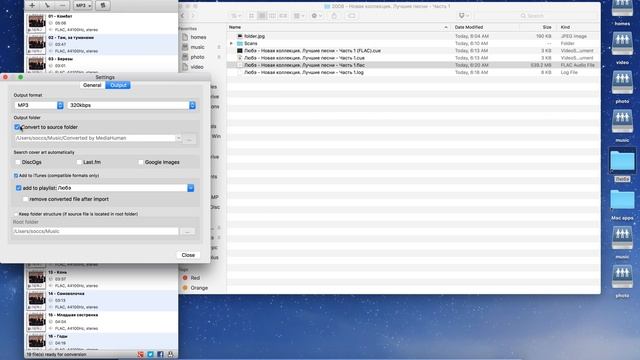This screenshot has width=640, height=360.
Task: Select the Mac apps desktop folder
Action: tap(622, 205)
